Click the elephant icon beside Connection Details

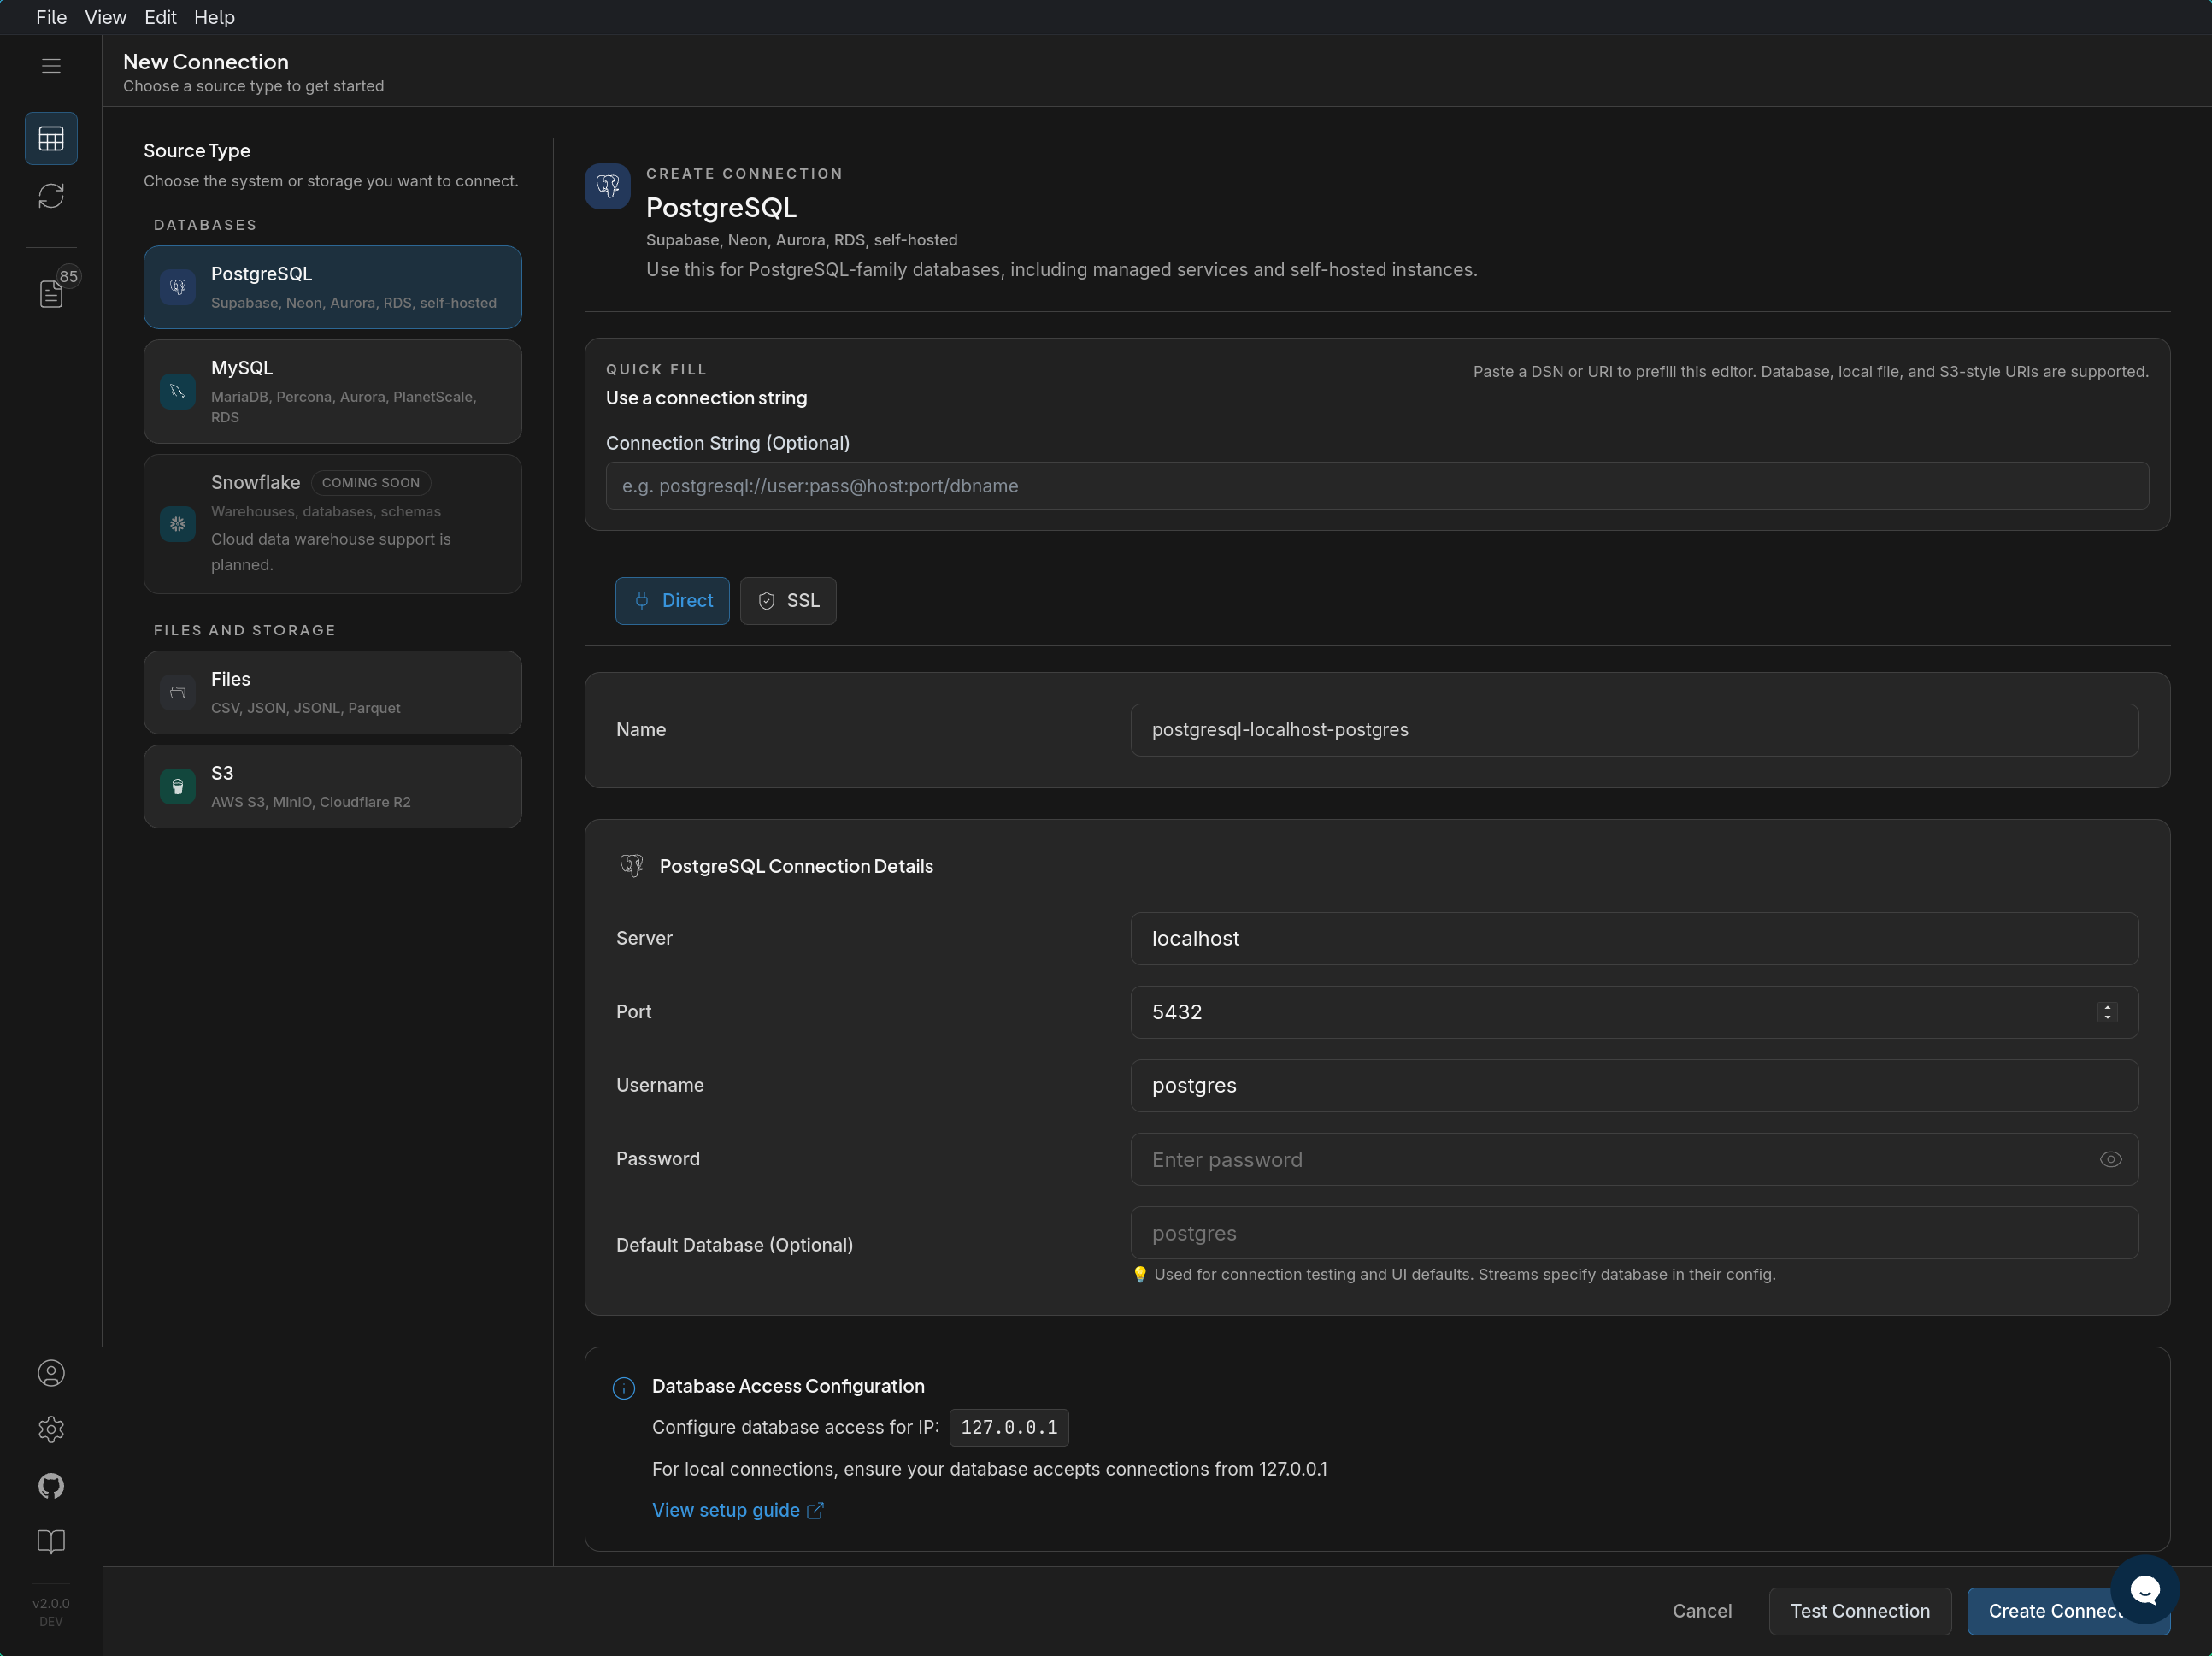(631, 865)
